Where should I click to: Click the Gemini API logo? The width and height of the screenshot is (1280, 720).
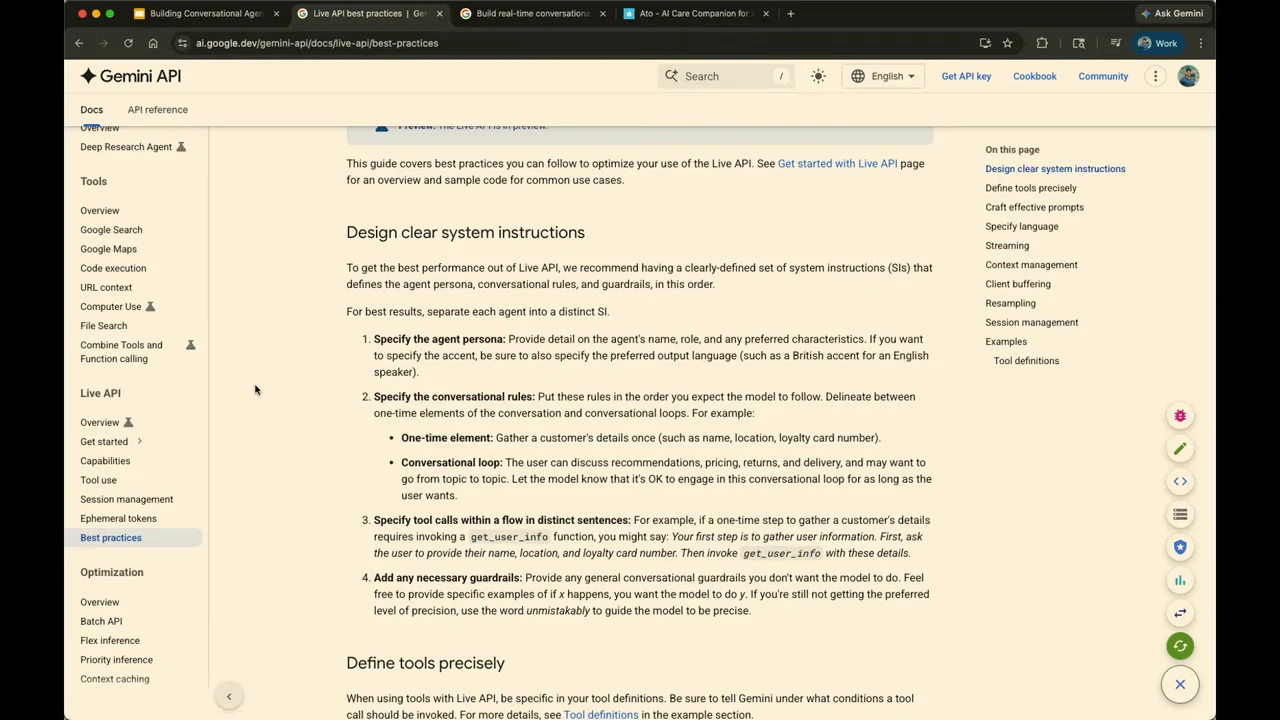click(x=131, y=76)
